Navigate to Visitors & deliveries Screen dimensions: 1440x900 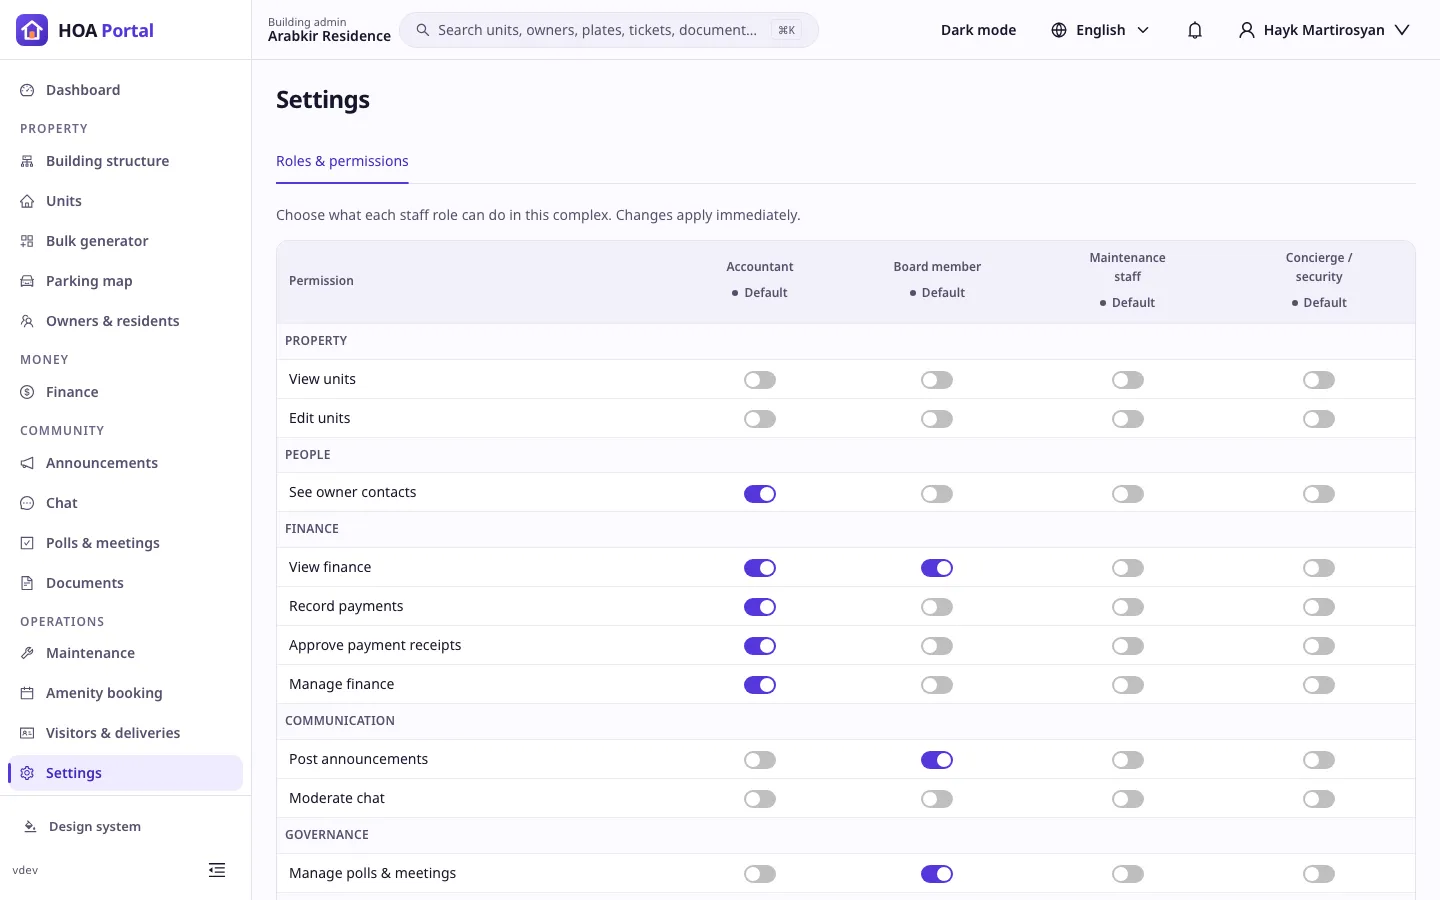click(x=126, y=733)
